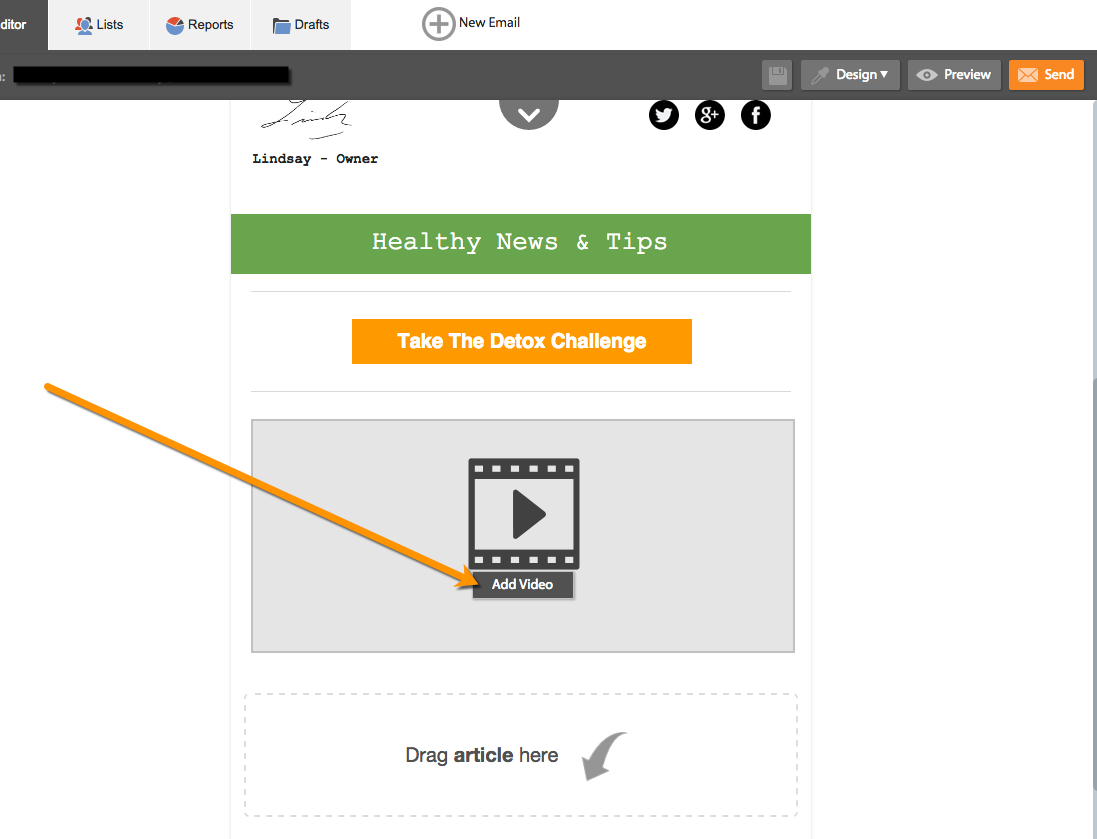The height and width of the screenshot is (839, 1097).
Task: Click the Twitter social icon
Action: pyautogui.click(x=664, y=115)
